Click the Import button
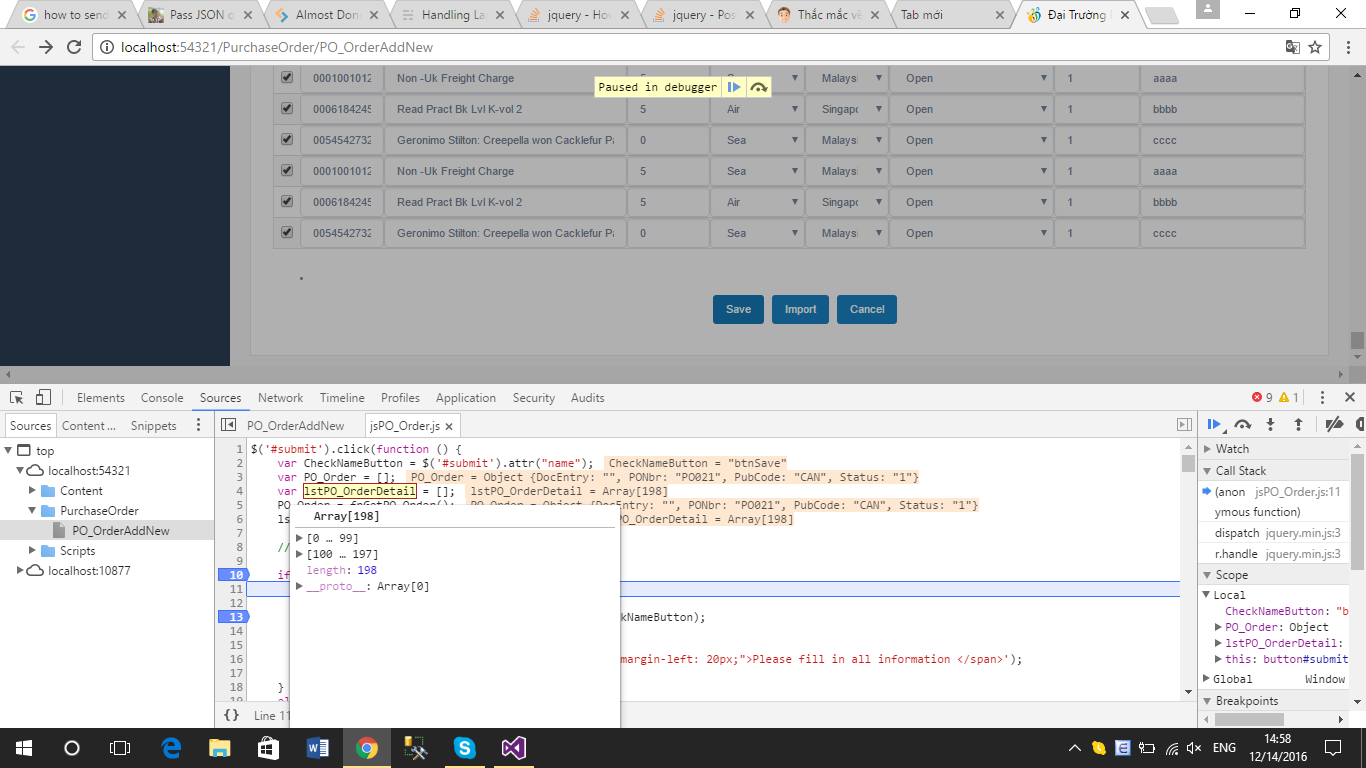This screenshot has width=1366, height=768. [x=800, y=309]
